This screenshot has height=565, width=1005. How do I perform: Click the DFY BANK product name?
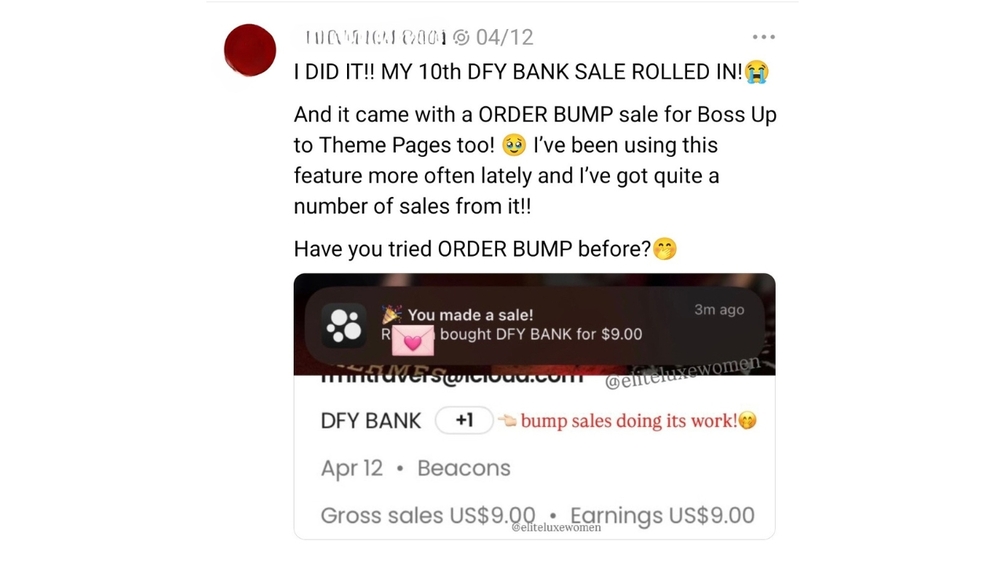point(371,421)
